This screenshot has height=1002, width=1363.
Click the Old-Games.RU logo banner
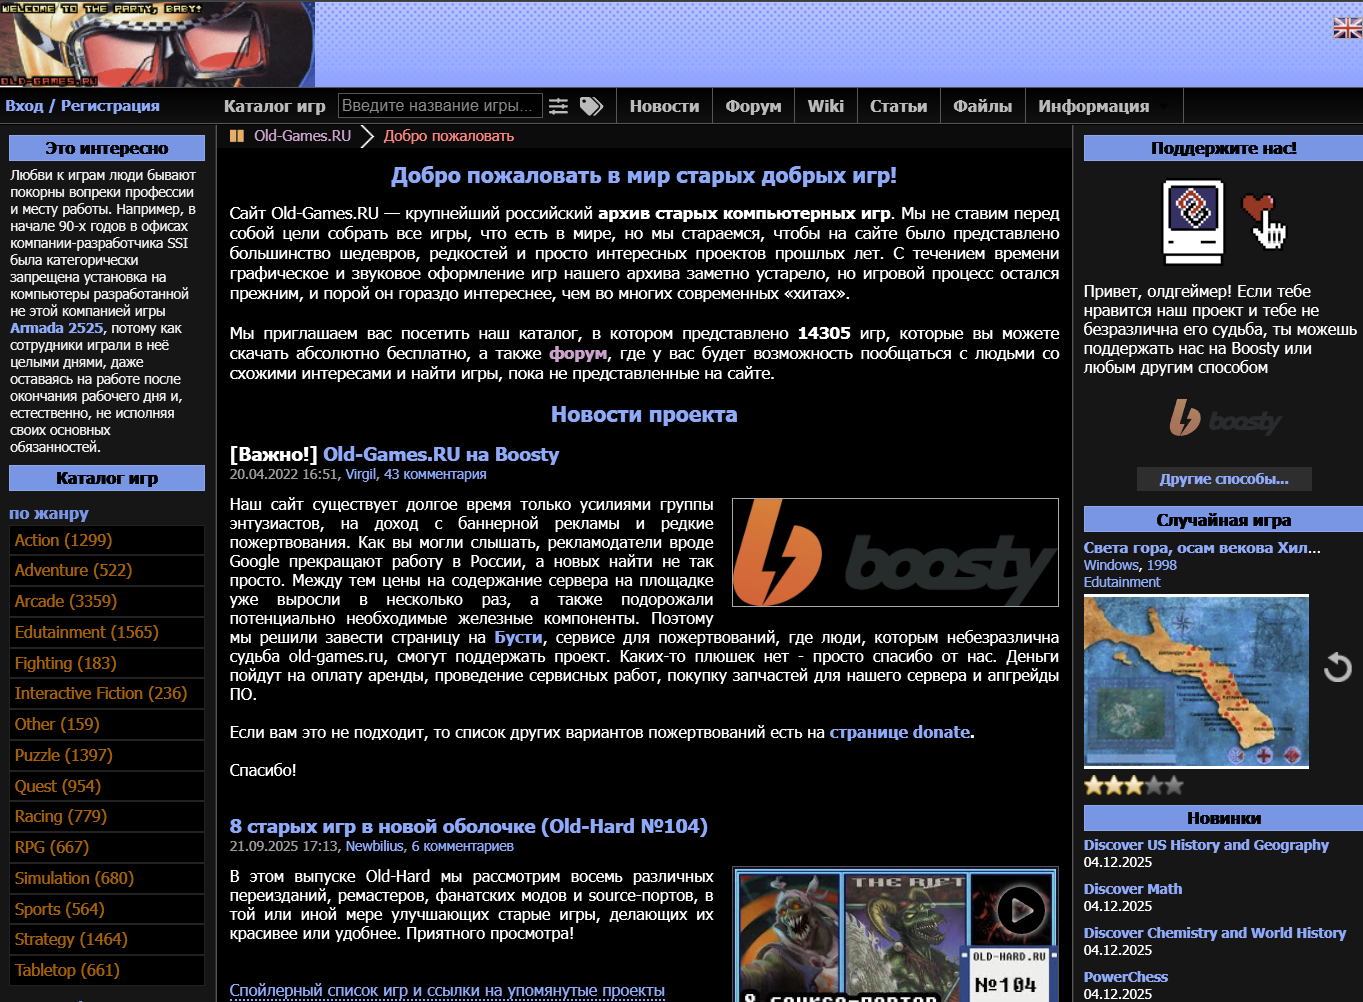point(157,44)
